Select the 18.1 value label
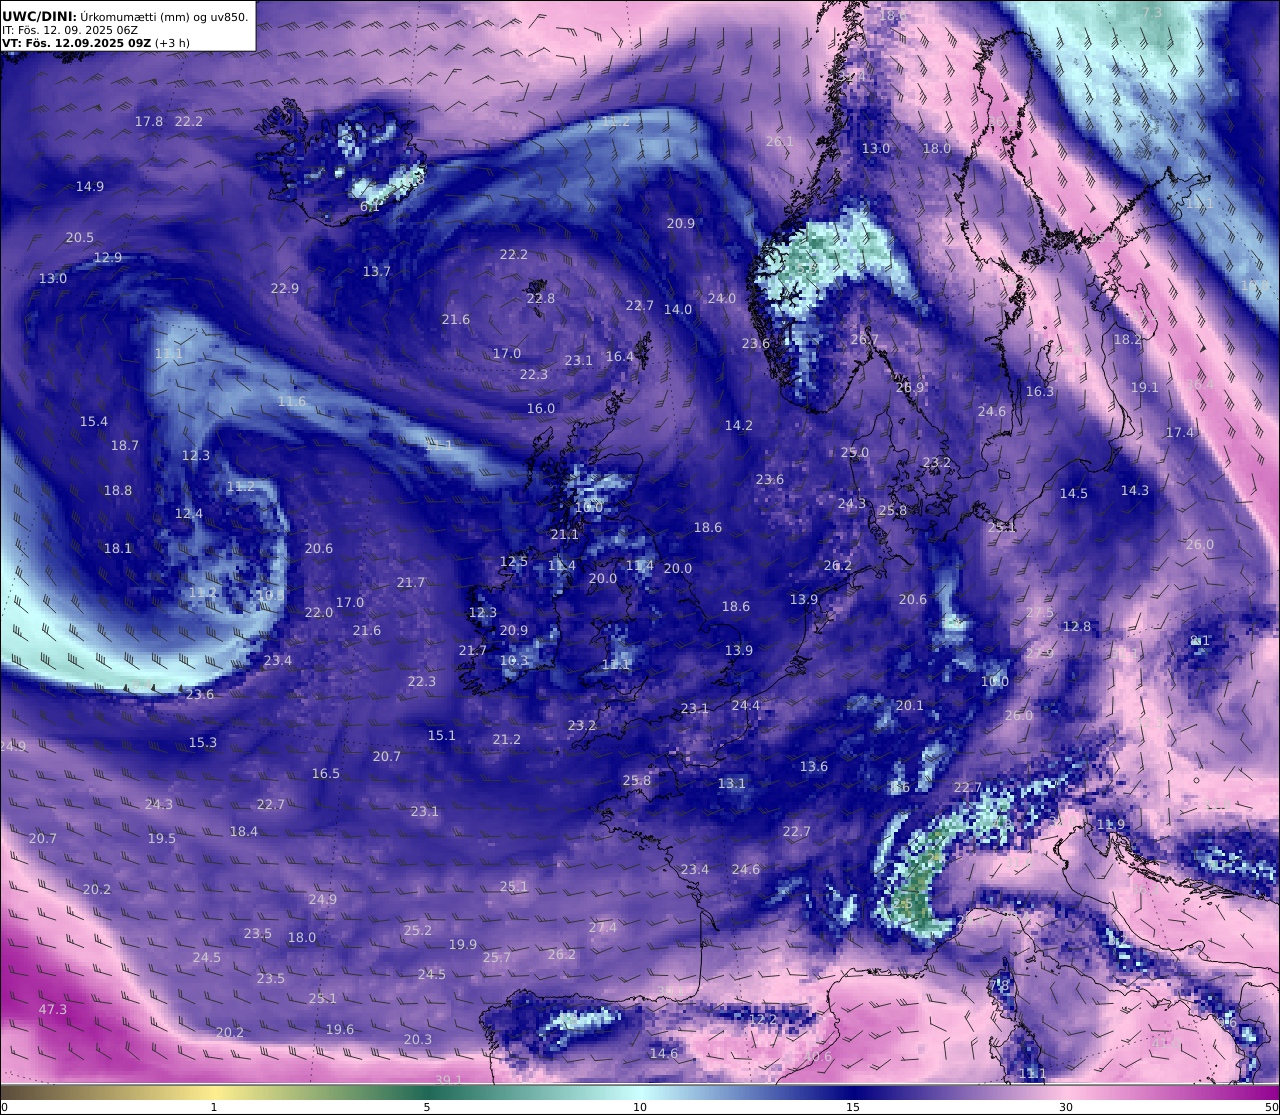 pyautogui.click(x=118, y=549)
